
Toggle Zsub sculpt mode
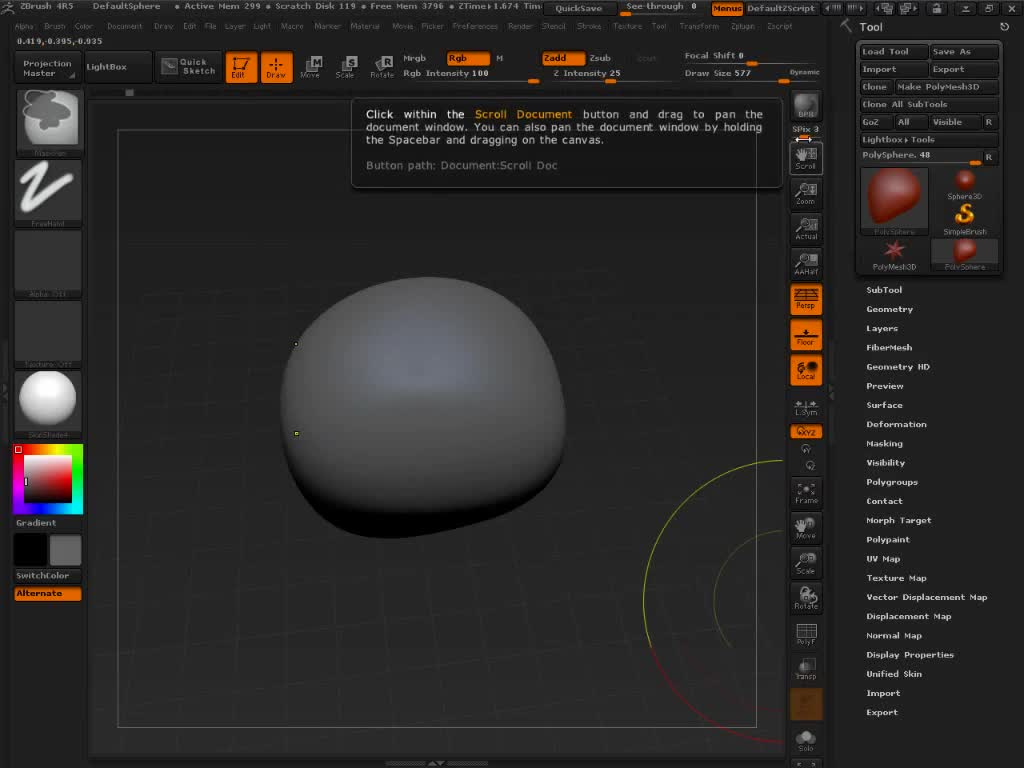[x=600, y=58]
